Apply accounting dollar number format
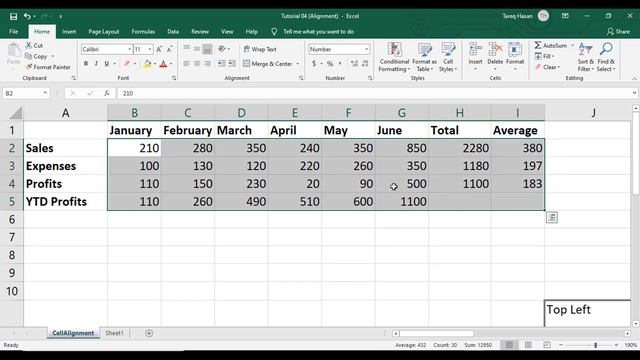 (314, 64)
